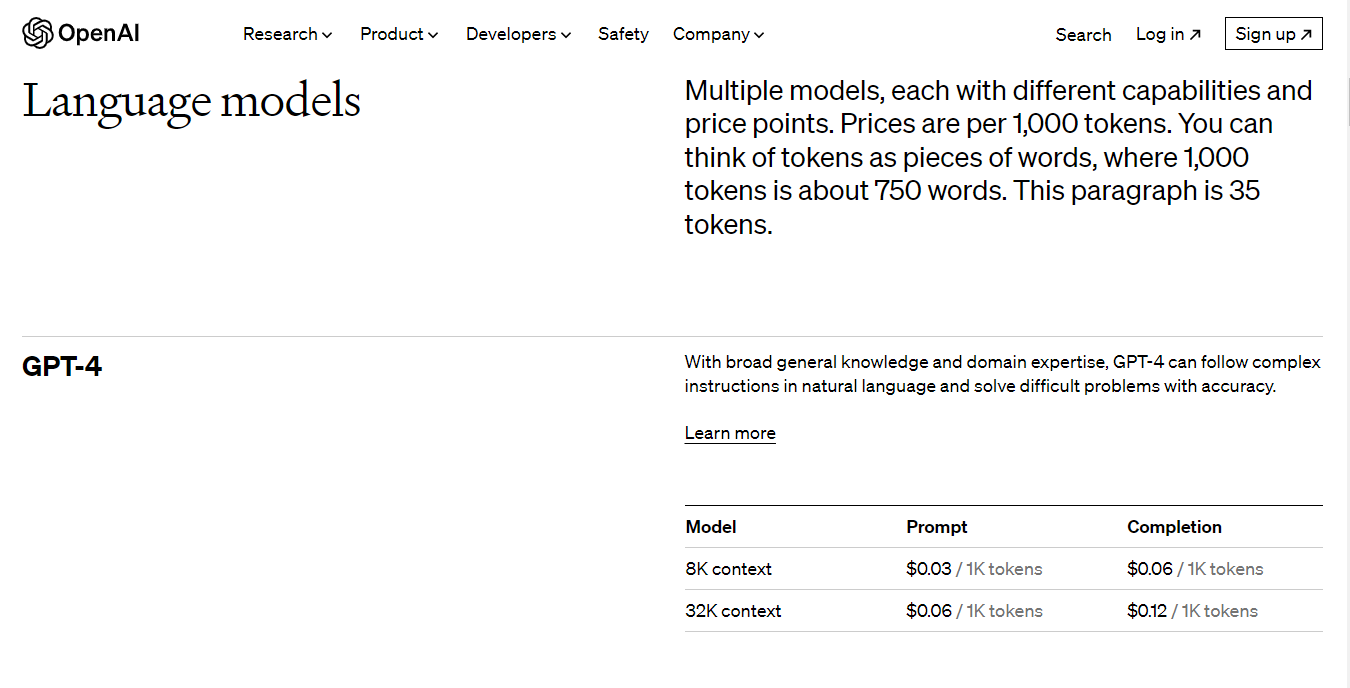Click the arrow icon beside Log in
Viewport: 1350px width, 688px height.
(x=1195, y=34)
